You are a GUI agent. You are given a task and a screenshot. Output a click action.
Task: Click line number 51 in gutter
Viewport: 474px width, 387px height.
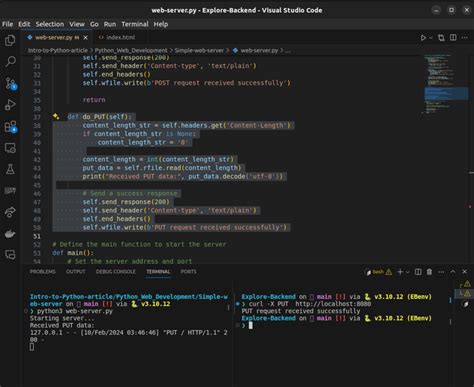[x=37, y=236]
